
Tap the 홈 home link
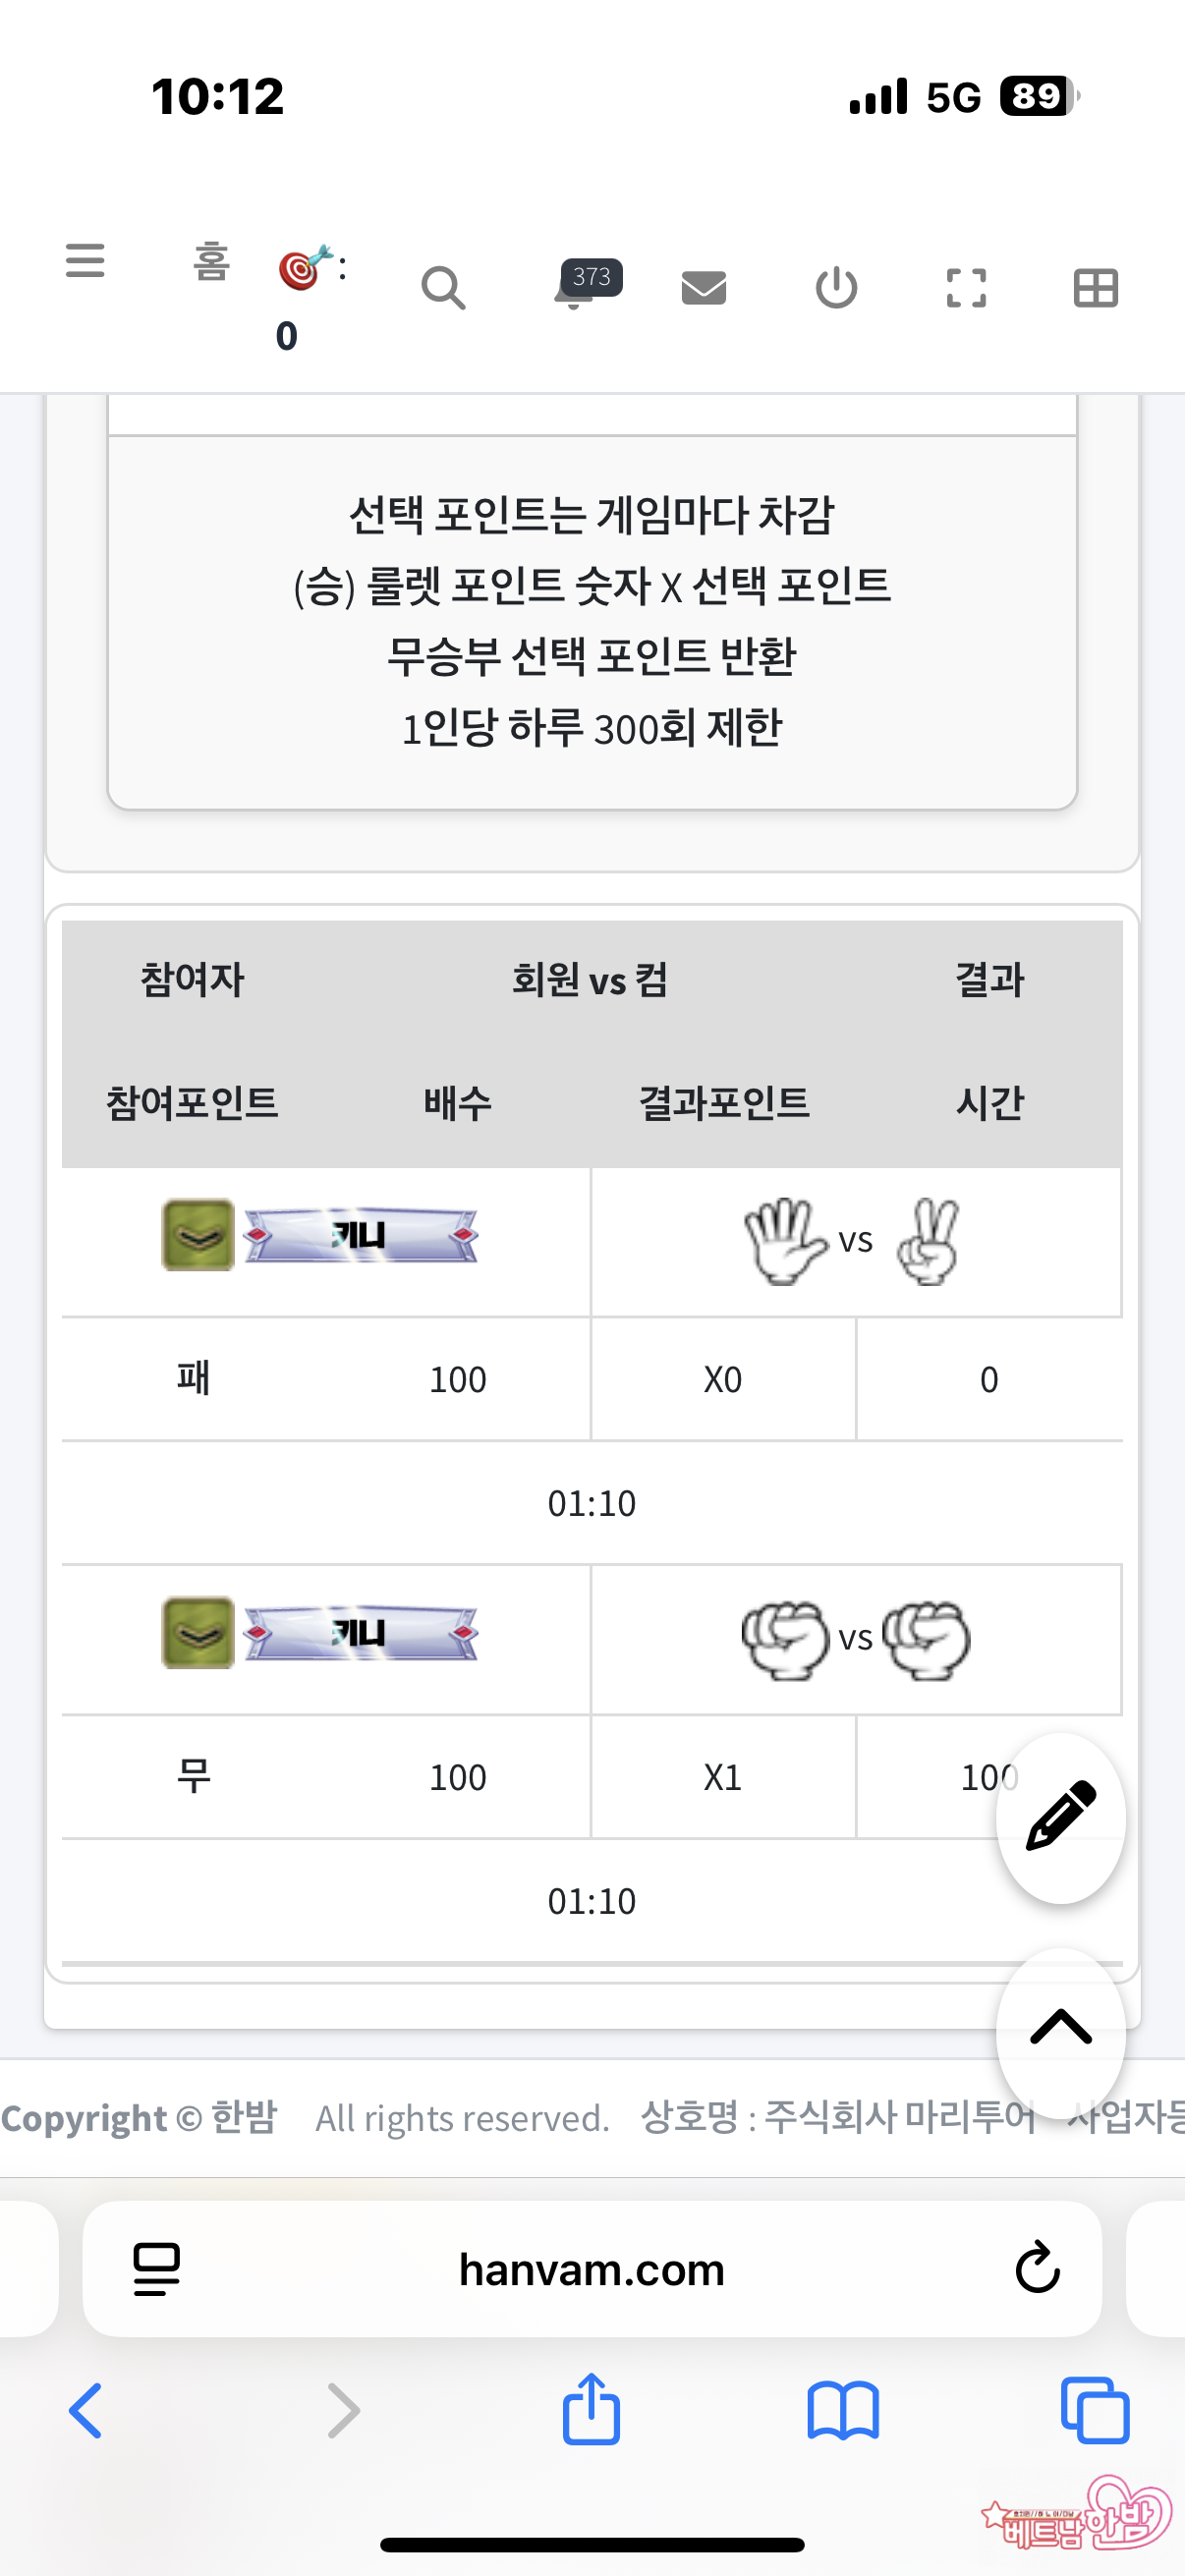click(211, 262)
